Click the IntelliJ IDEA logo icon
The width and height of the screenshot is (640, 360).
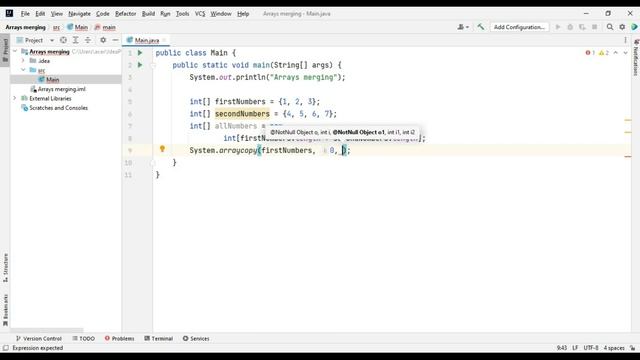9,13
